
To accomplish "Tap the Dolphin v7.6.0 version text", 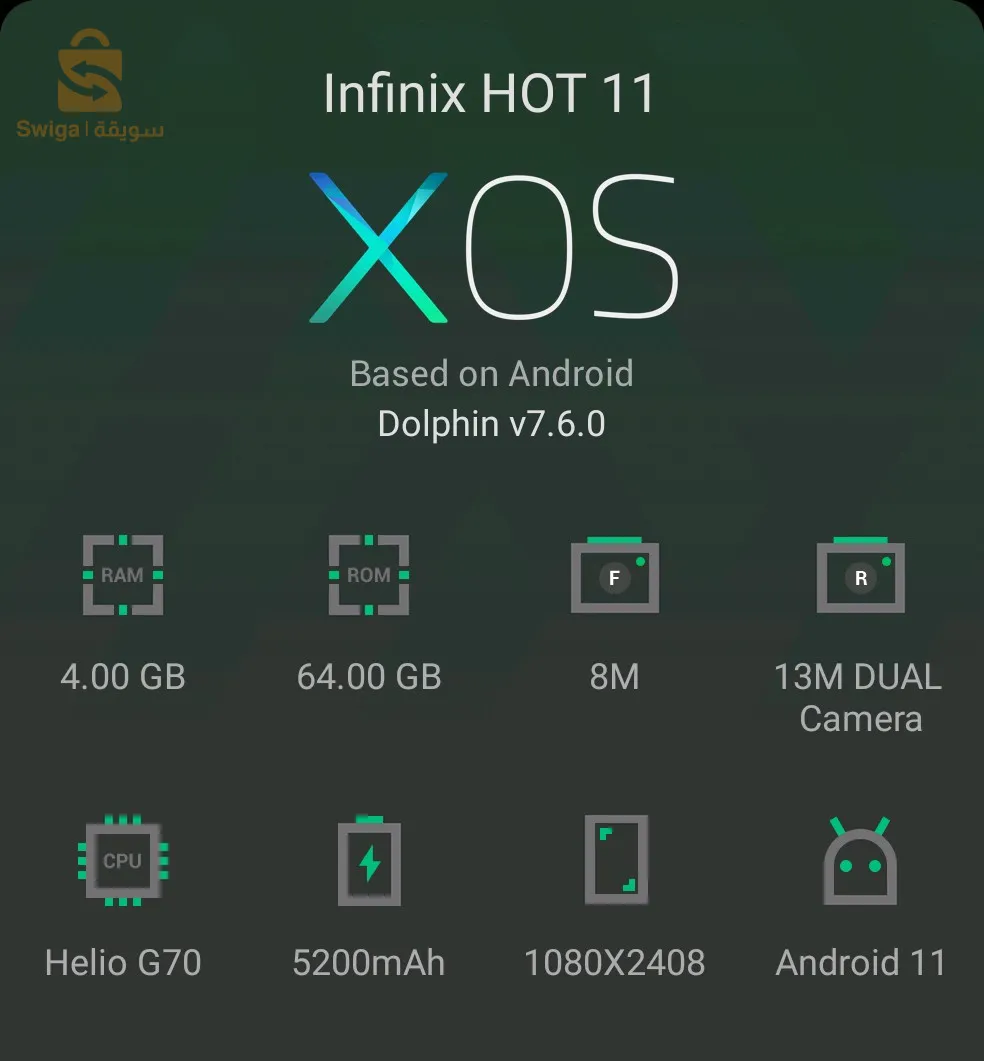I will coord(491,424).
